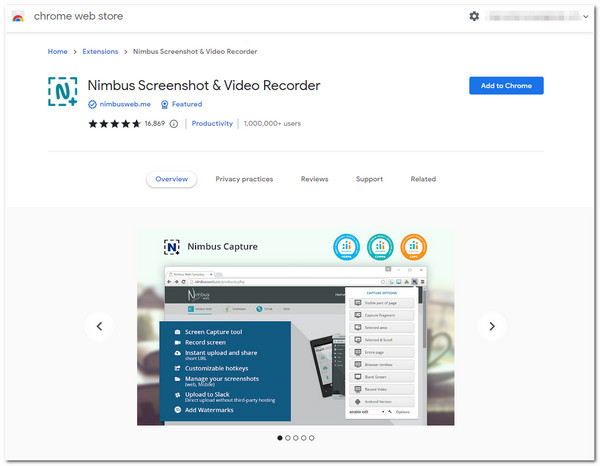Click the five-star rating

114,124
